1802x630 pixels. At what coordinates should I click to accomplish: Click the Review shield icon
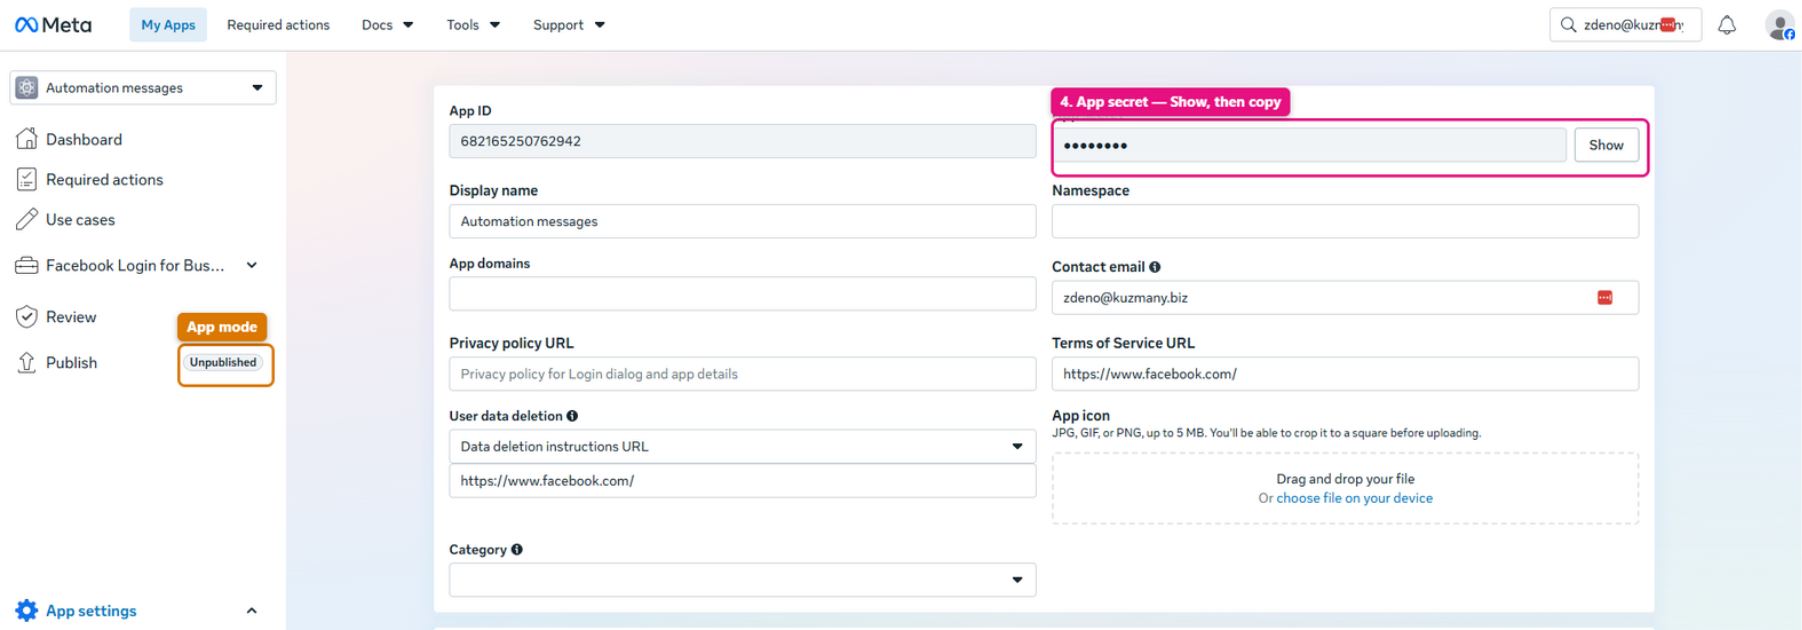pos(27,317)
